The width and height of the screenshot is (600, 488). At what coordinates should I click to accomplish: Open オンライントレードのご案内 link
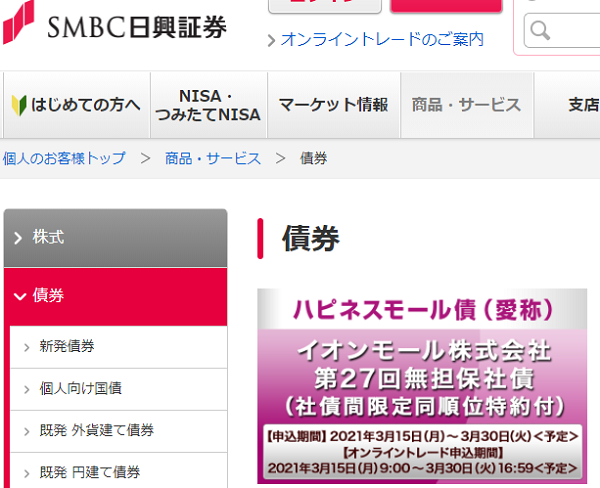pos(382,39)
